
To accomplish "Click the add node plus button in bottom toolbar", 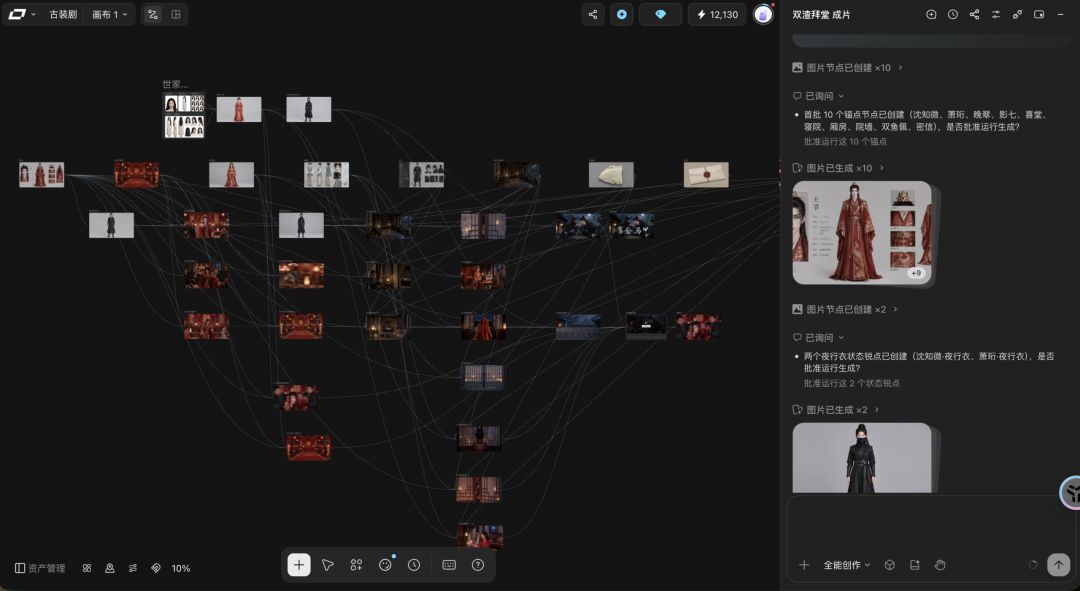I will 299,565.
